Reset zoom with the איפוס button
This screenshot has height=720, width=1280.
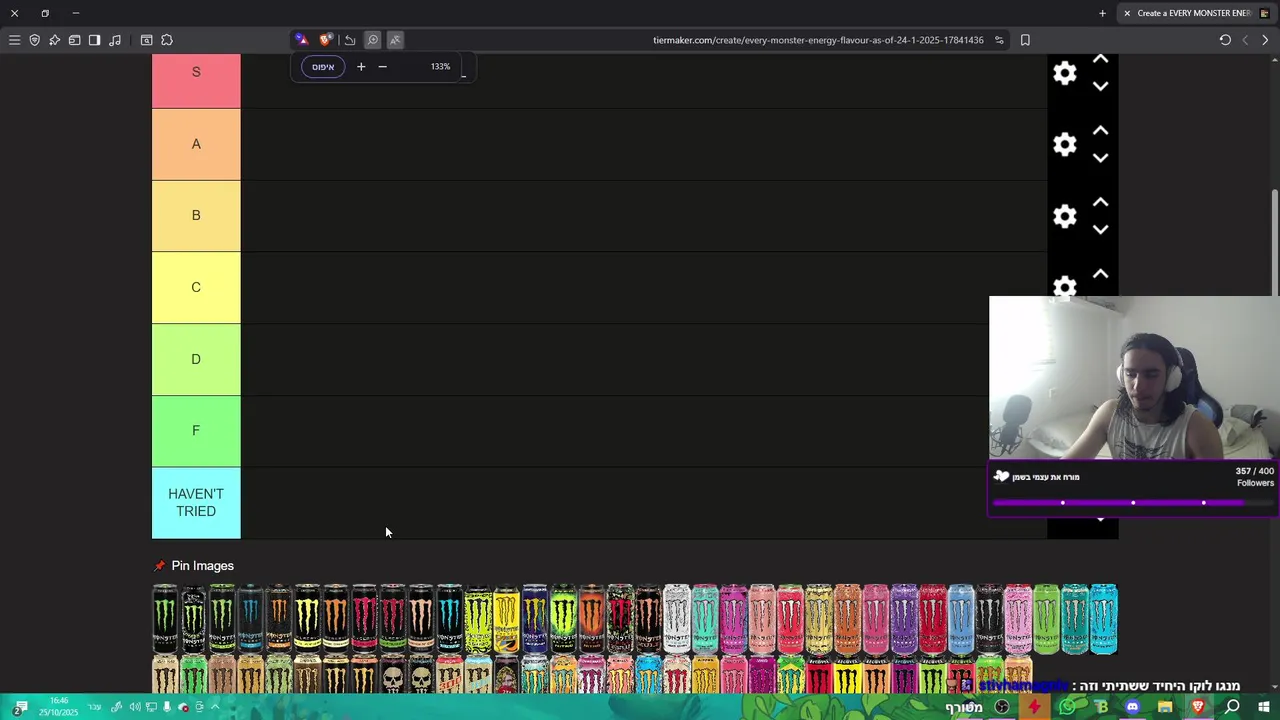[323, 67]
